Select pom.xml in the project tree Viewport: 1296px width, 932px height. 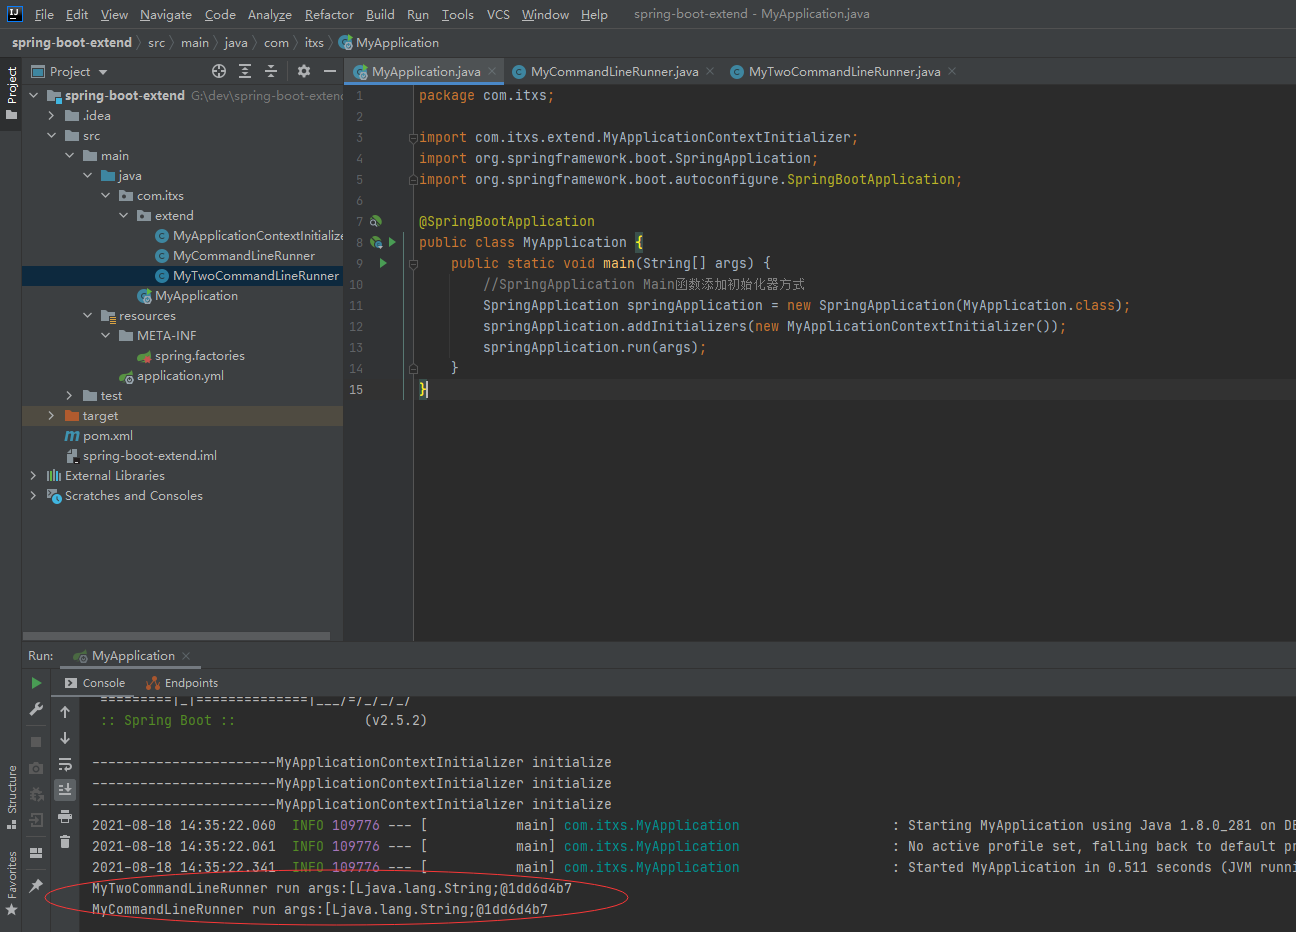(107, 436)
